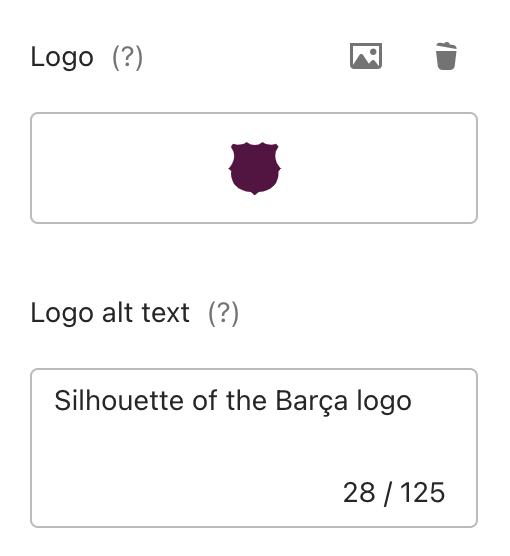Place cursor on the word Barça
510x556 pixels.
click(x=312, y=402)
